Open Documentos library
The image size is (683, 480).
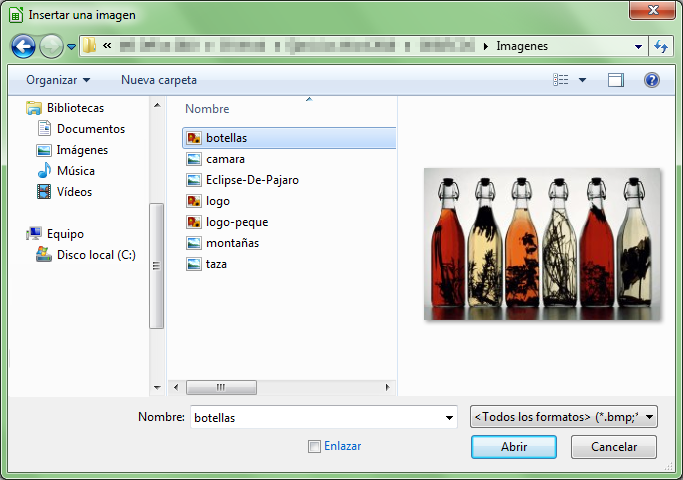coord(91,129)
